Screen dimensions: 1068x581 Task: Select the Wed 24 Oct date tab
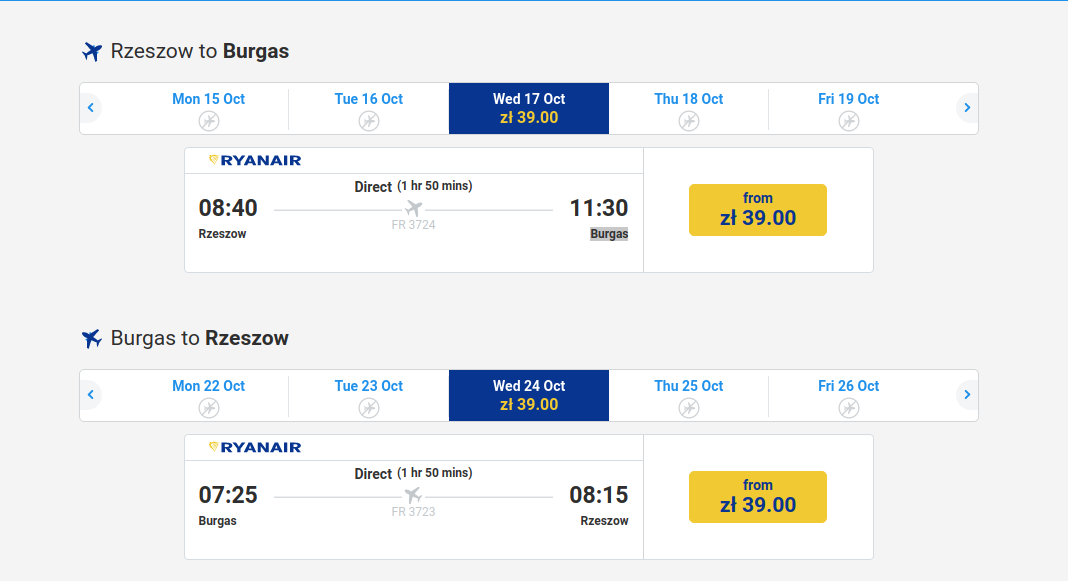(x=529, y=395)
